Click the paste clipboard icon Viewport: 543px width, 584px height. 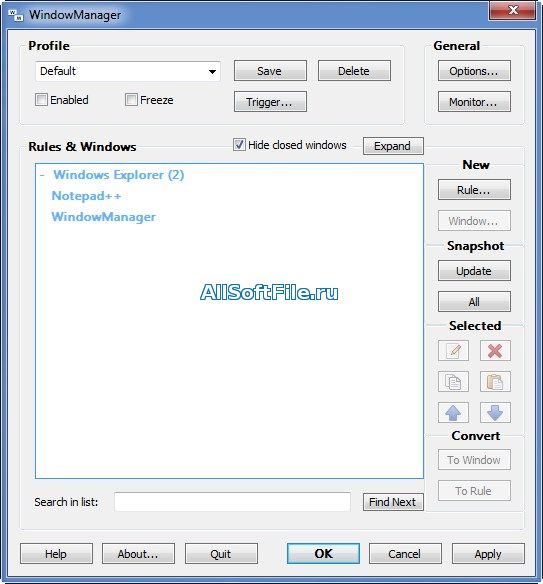tap(495, 381)
